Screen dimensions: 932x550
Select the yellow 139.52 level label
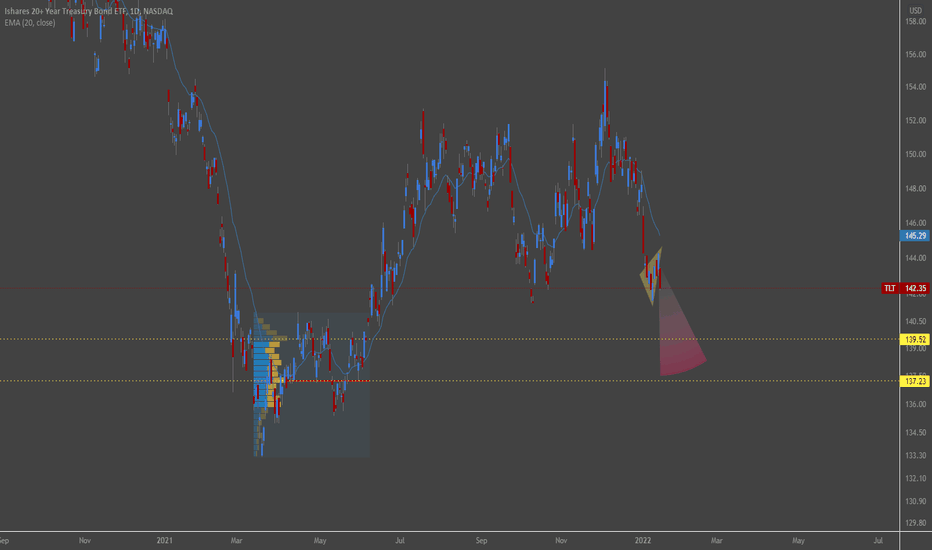tap(915, 340)
